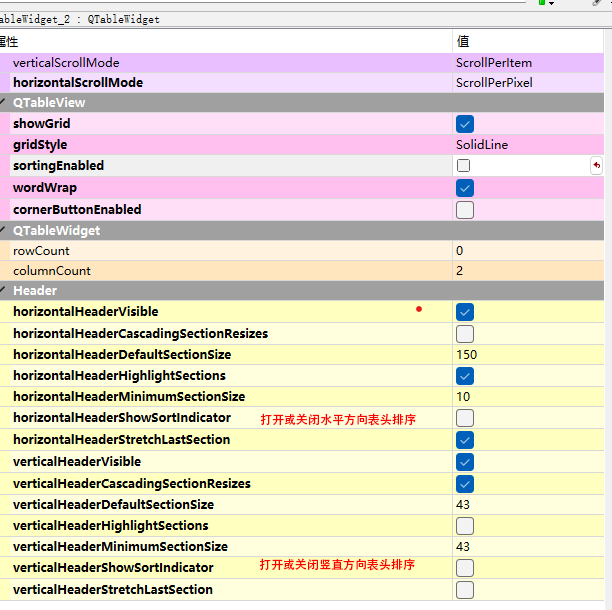This screenshot has width=612, height=610.
Task: Enable verticalHeaderStretchLastSection checkbox
Action: (464, 590)
